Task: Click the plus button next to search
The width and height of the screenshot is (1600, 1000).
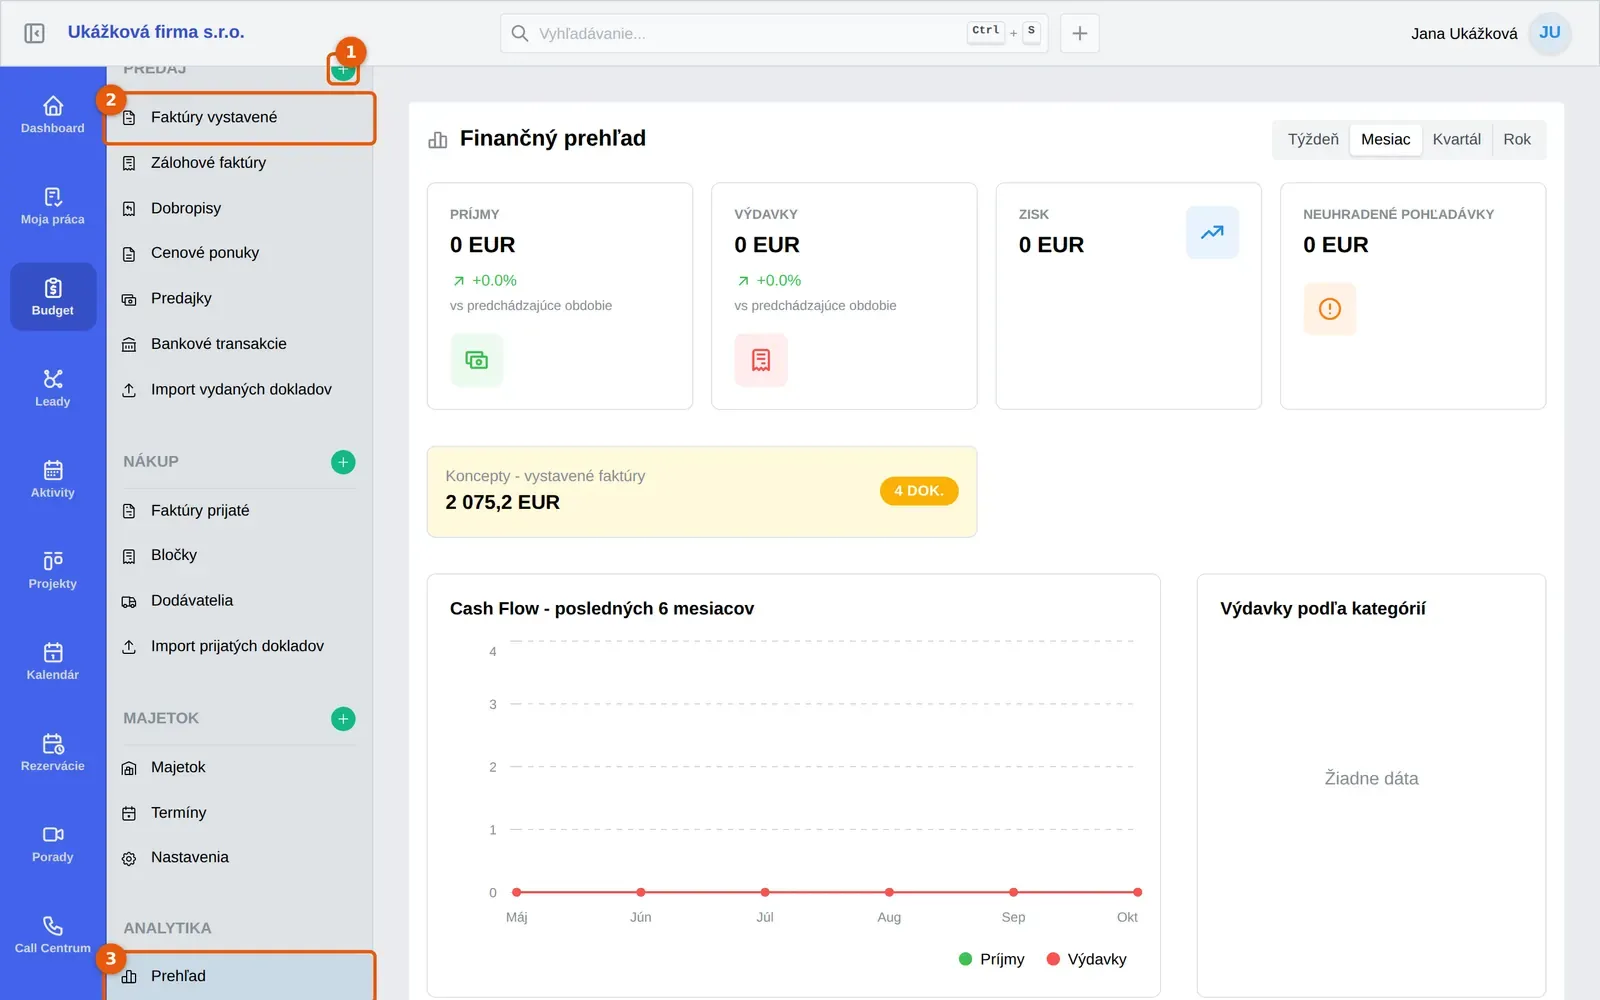Action: (x=1080, y=33)
